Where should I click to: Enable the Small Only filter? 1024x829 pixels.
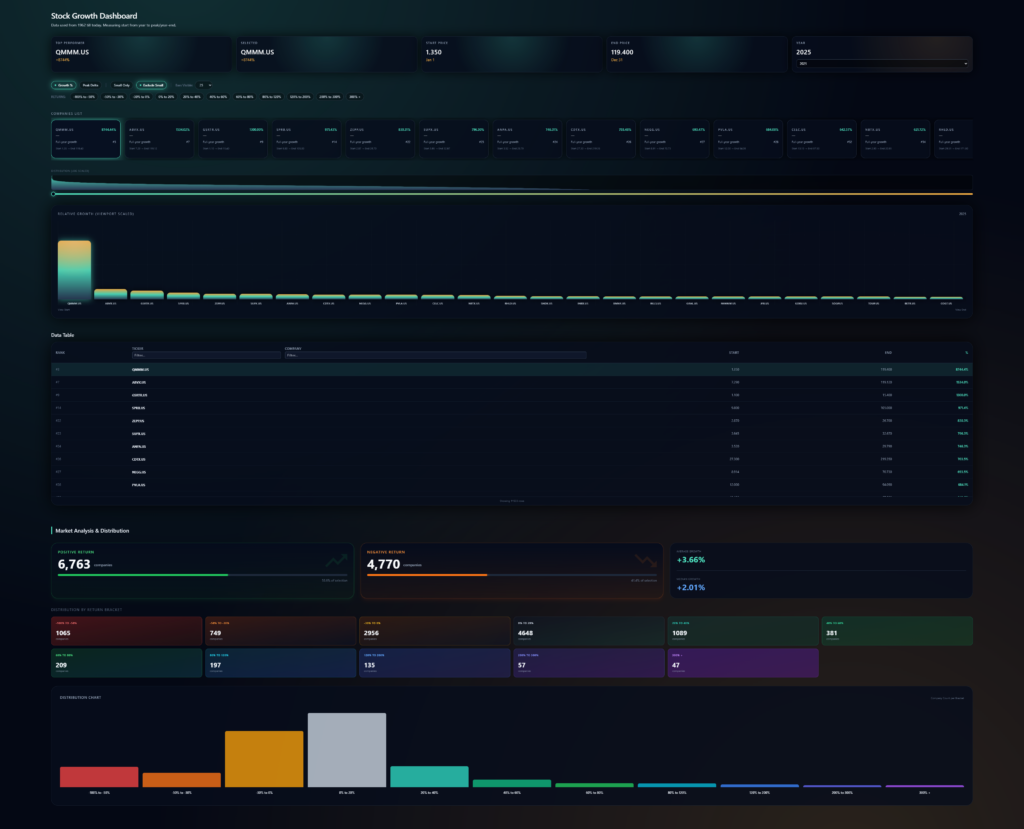click(121, 86)
